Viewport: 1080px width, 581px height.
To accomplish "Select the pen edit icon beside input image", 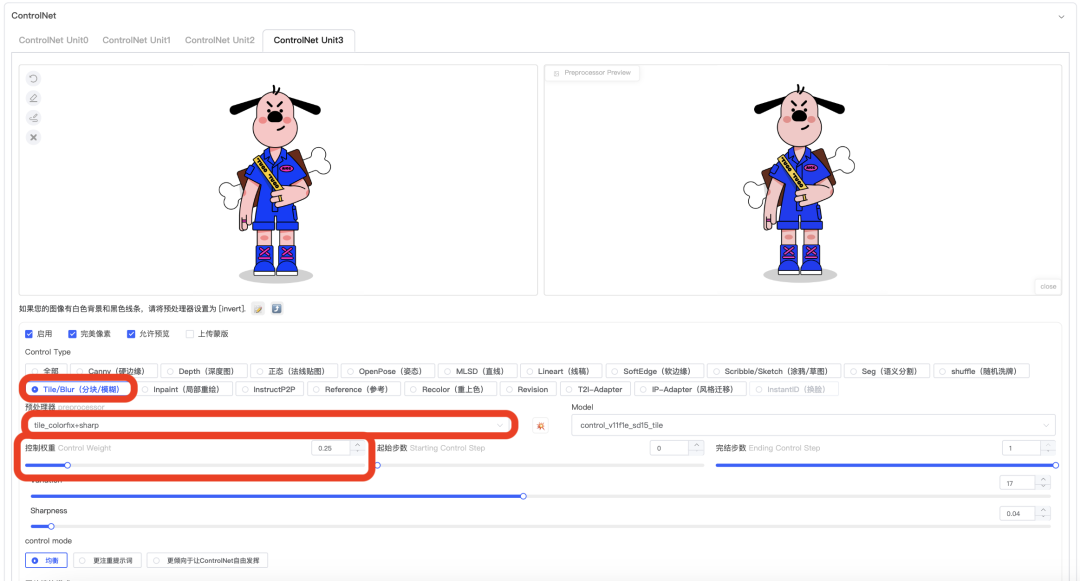I will click(x=33, y=98).
